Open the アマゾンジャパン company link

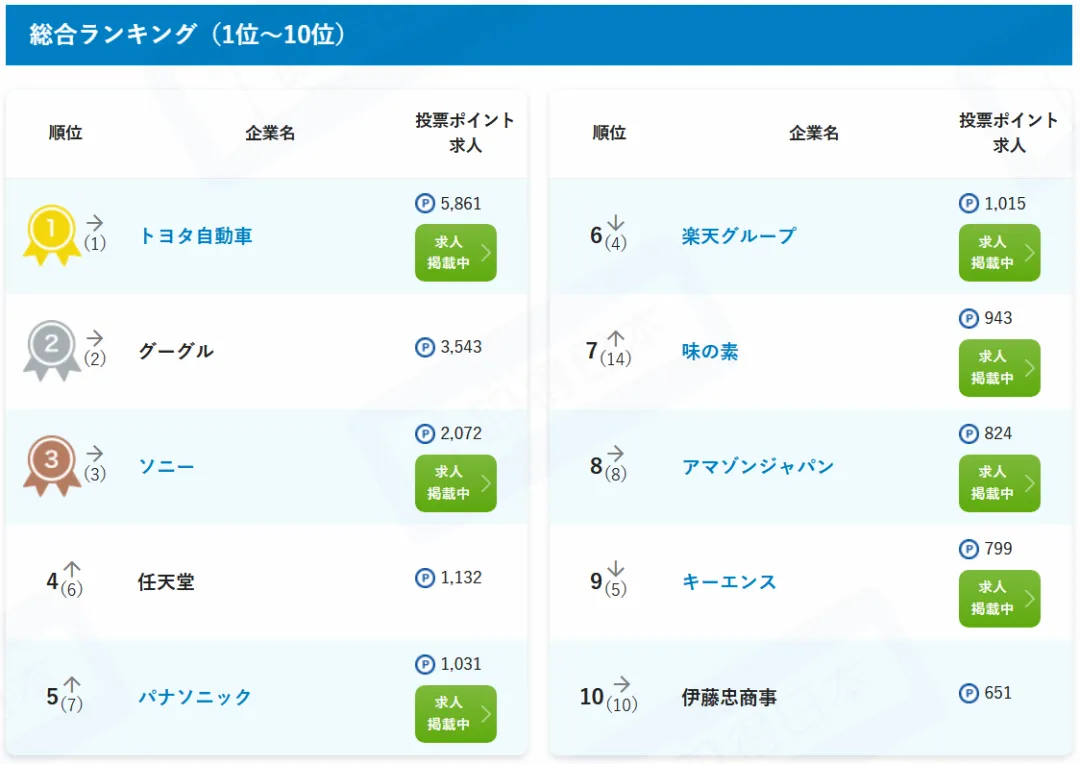pos(758,466)
